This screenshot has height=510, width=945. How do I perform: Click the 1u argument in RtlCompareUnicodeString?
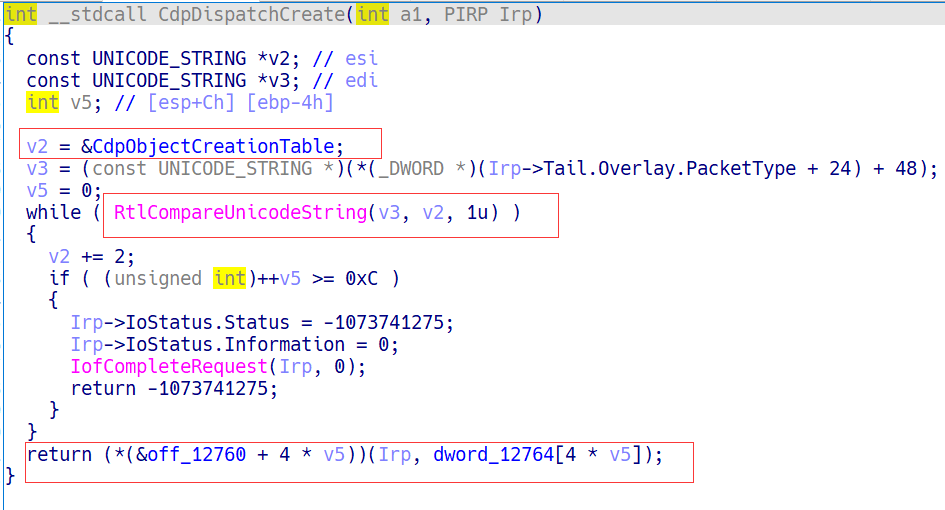[x=477, y=212]
